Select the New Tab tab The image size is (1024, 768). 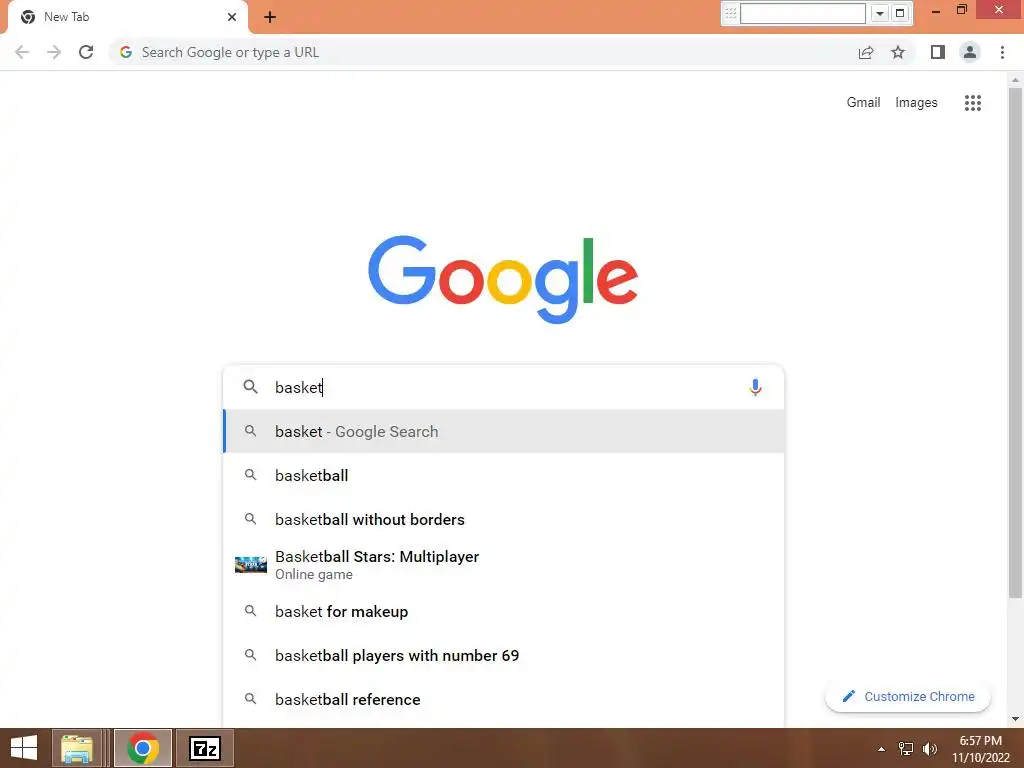tap(127, 17)
